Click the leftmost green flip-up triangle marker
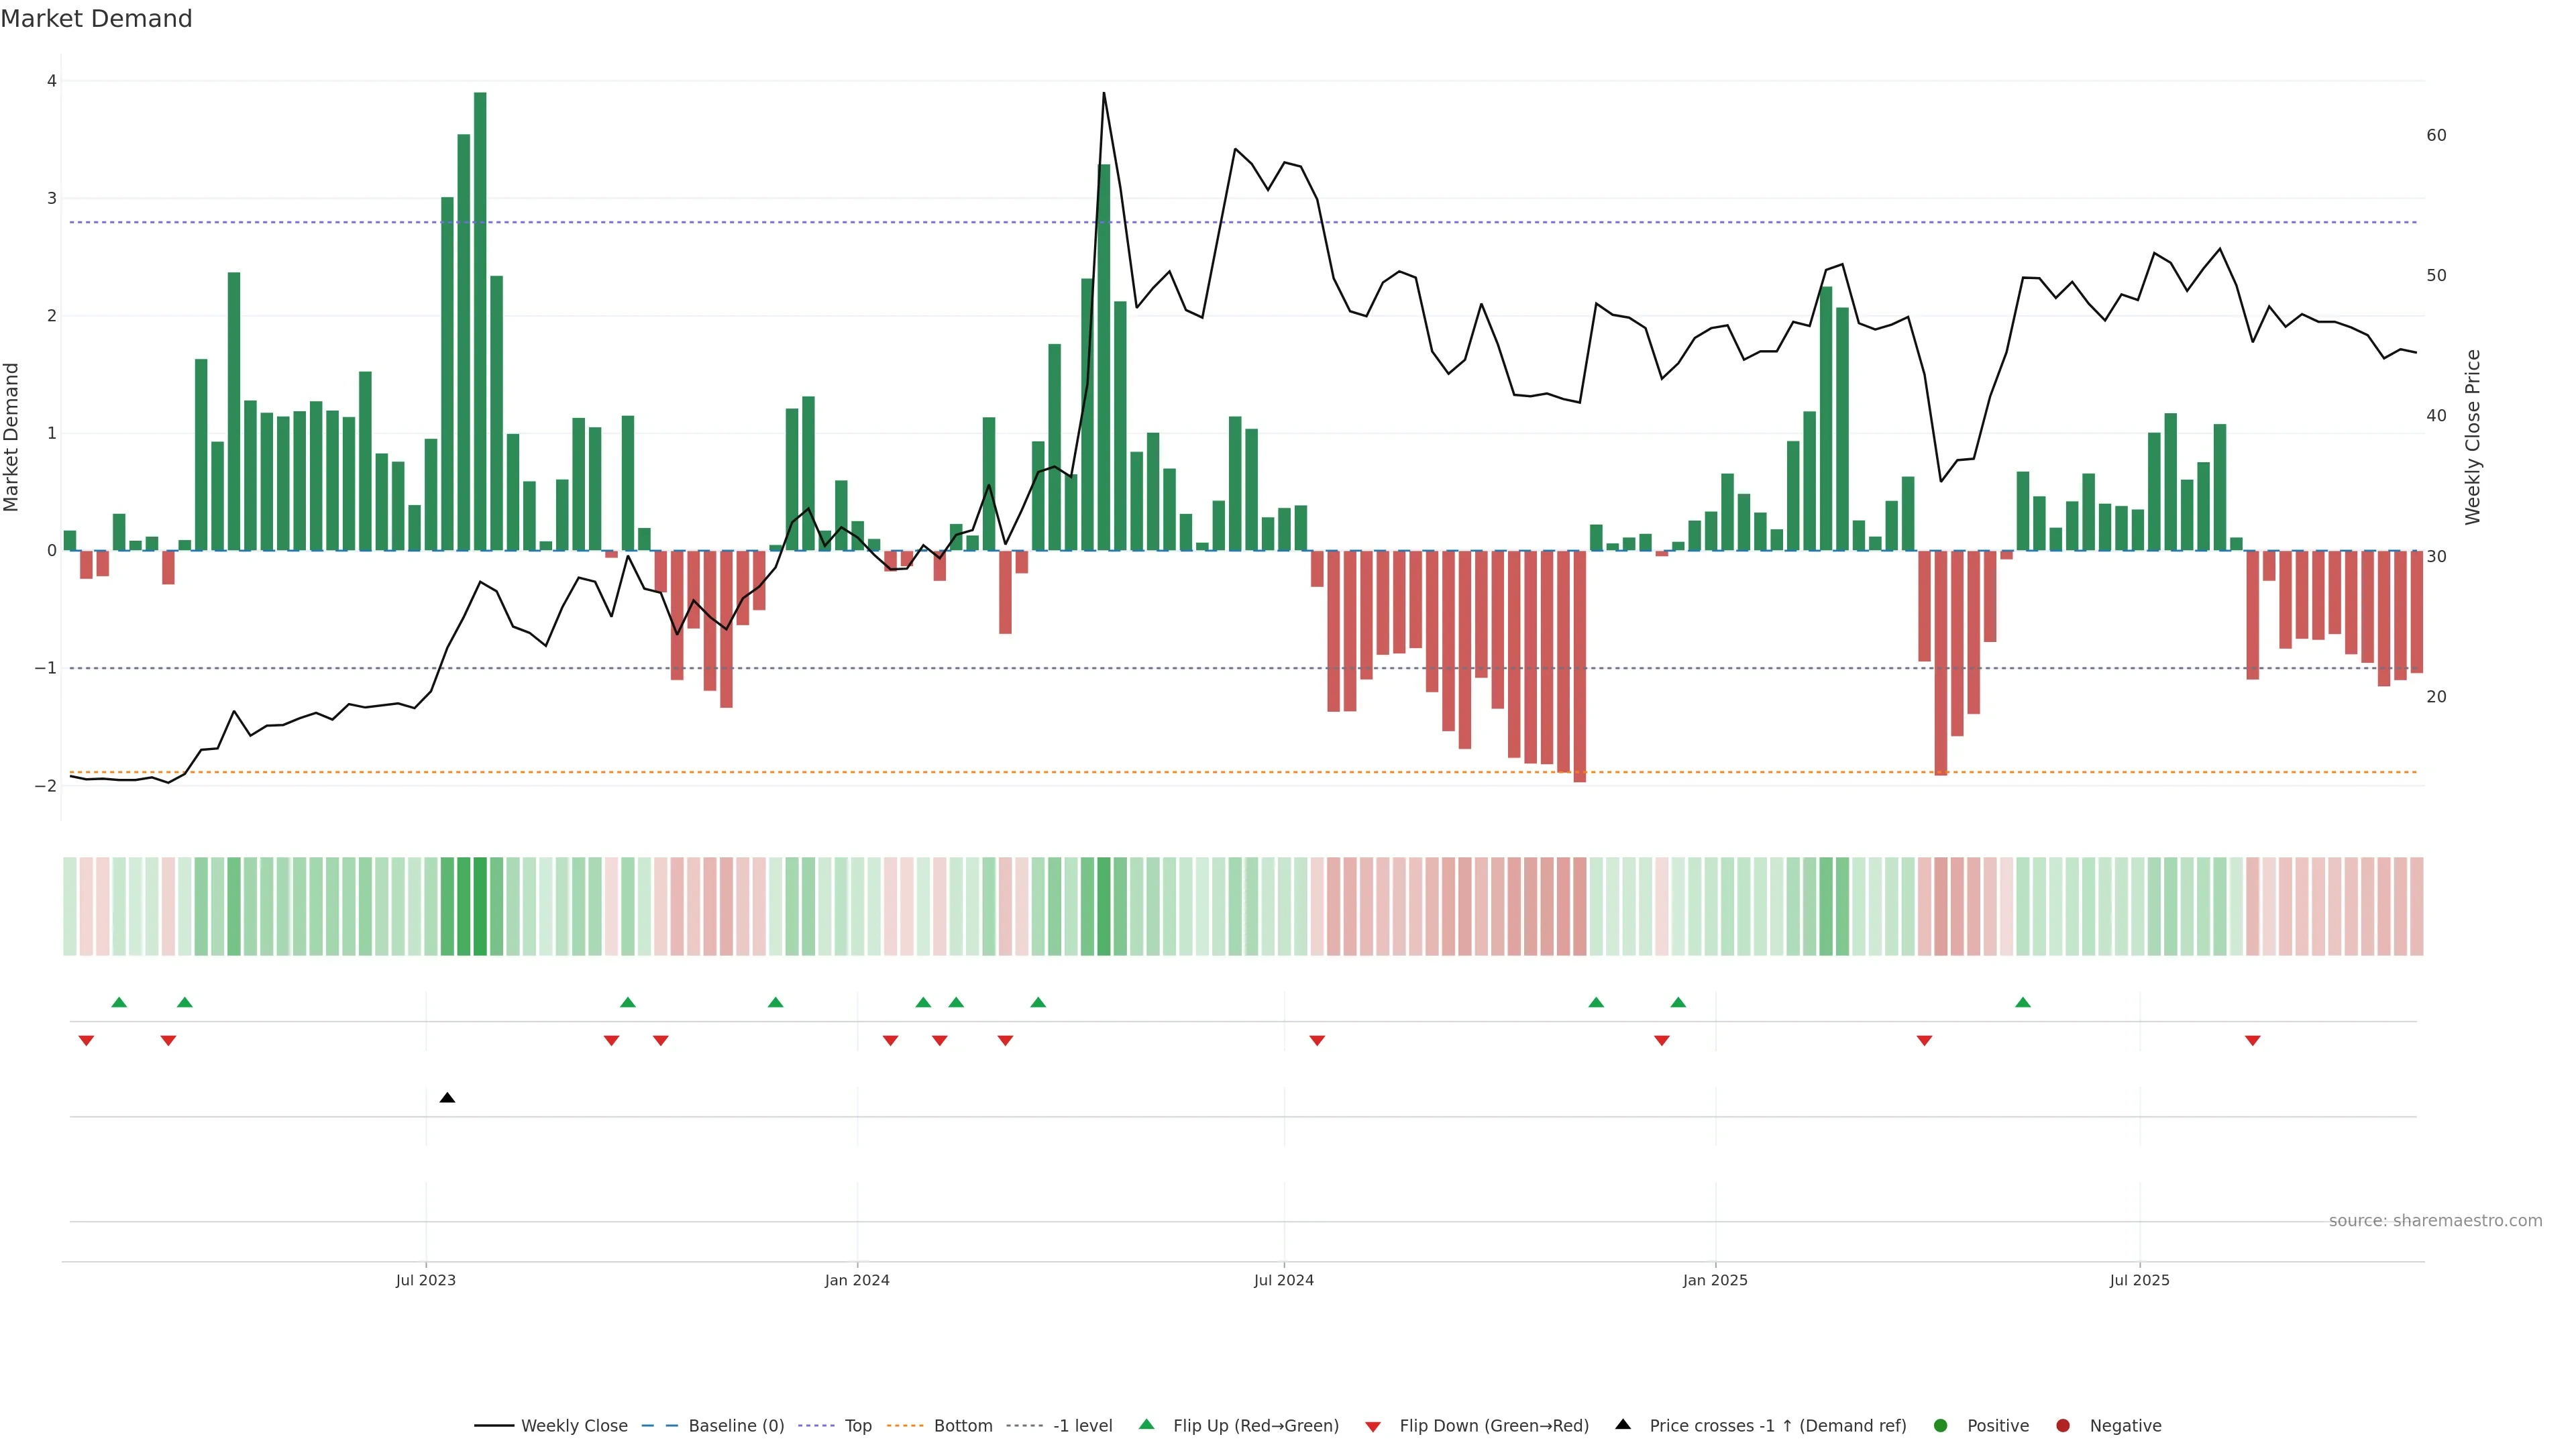2576x1449 pixels. coord(119,1002)
